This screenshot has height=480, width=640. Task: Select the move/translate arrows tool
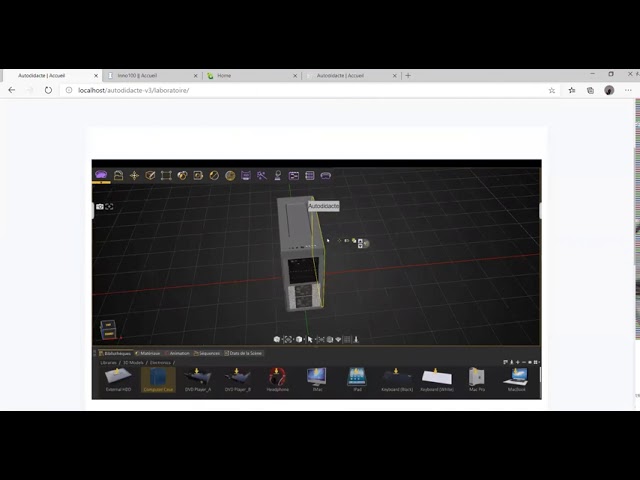(134, 176)
